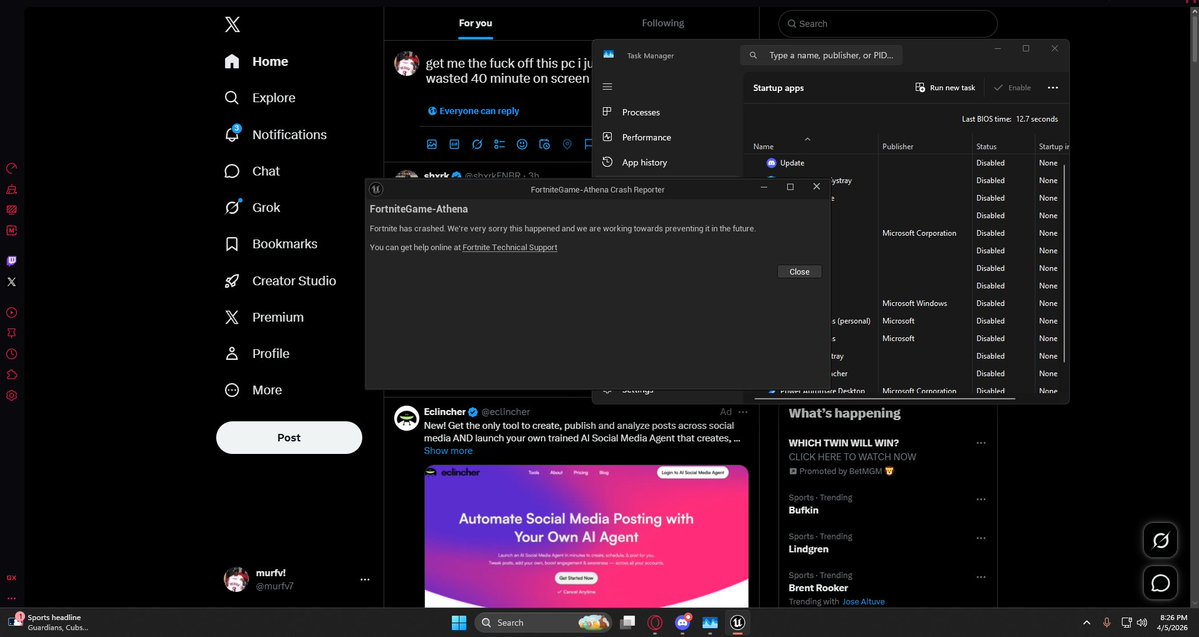Open the Opera GX sidebar settings gear
Viewport: 1199px width, 637px height.
(11, 396)
